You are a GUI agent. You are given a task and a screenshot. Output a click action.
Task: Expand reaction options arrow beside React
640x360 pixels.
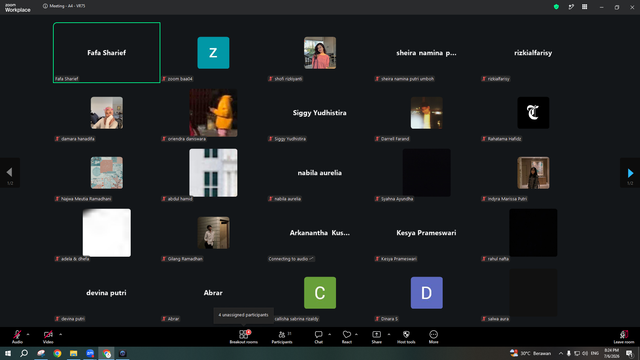coord(356,334)
